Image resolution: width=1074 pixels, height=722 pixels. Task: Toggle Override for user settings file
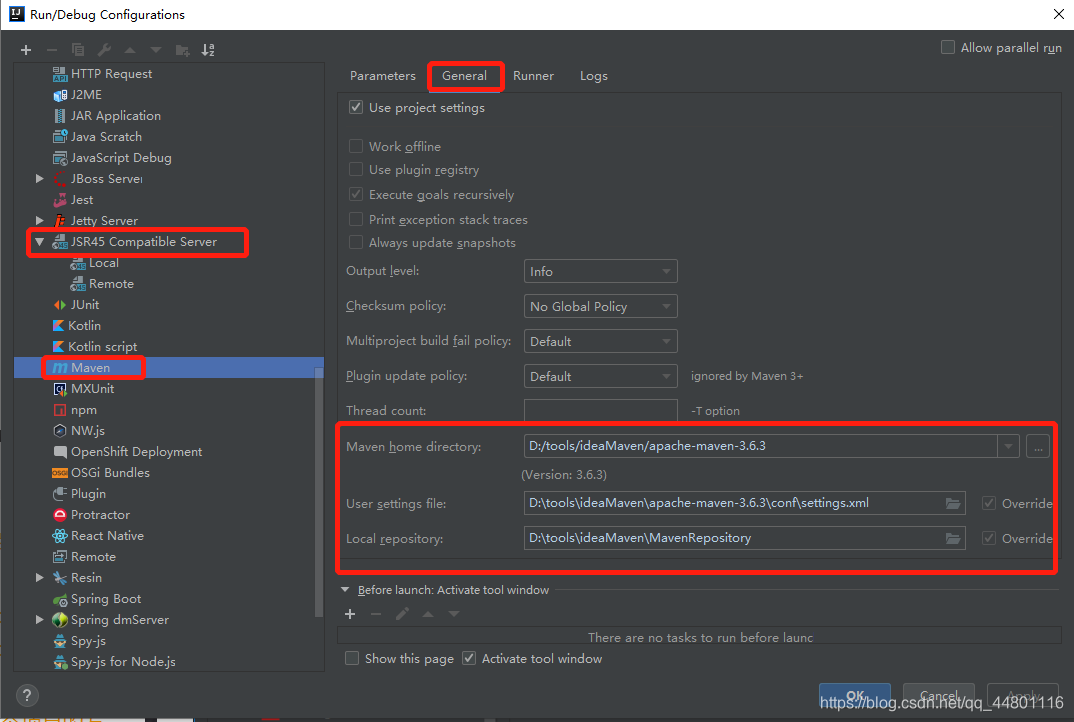(x=988, y=503)
